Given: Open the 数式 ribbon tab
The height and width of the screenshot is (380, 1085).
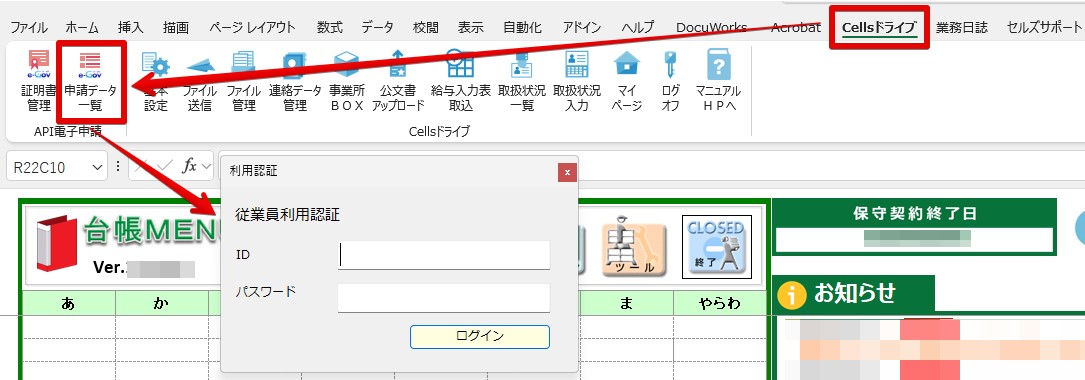Looking at the screenshot, I should [329, 28].
